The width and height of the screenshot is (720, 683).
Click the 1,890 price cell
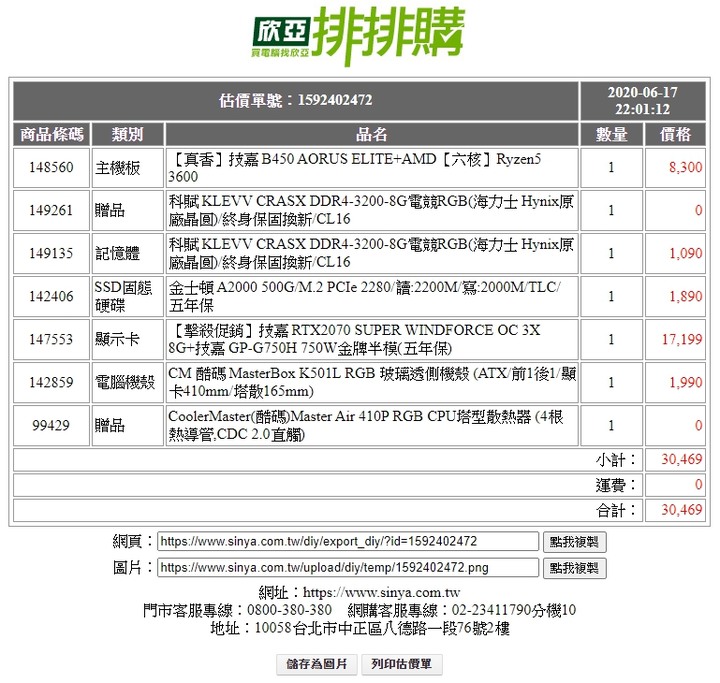(x=675, y=297)
